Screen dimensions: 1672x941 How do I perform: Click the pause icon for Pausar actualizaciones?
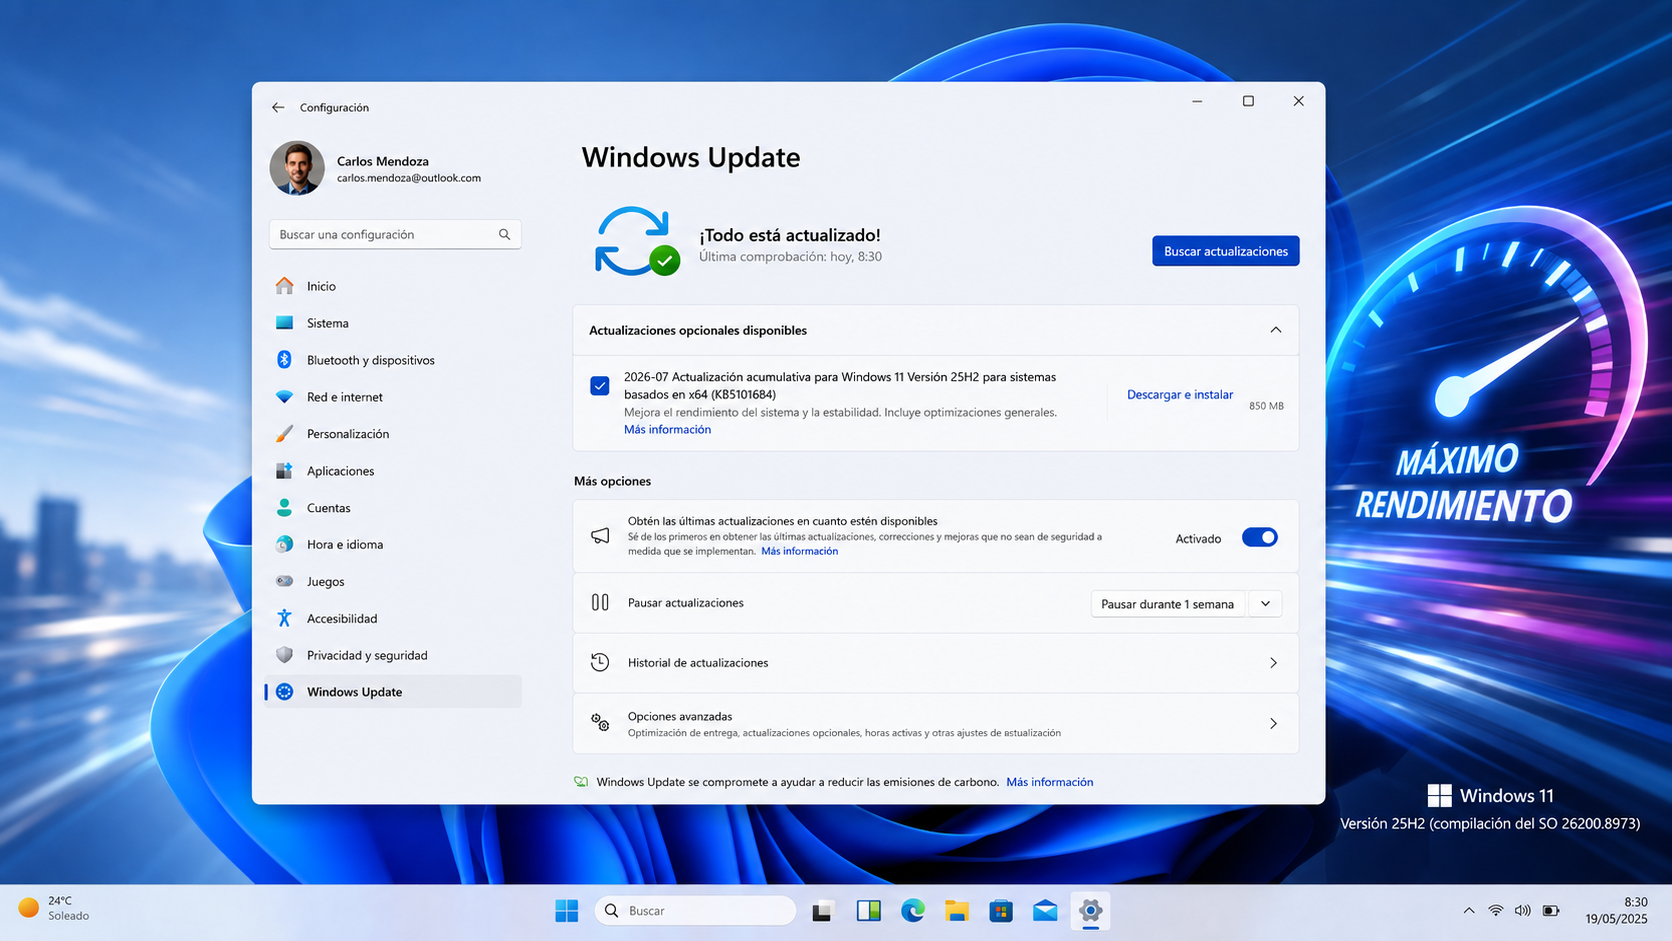(600, 603)
